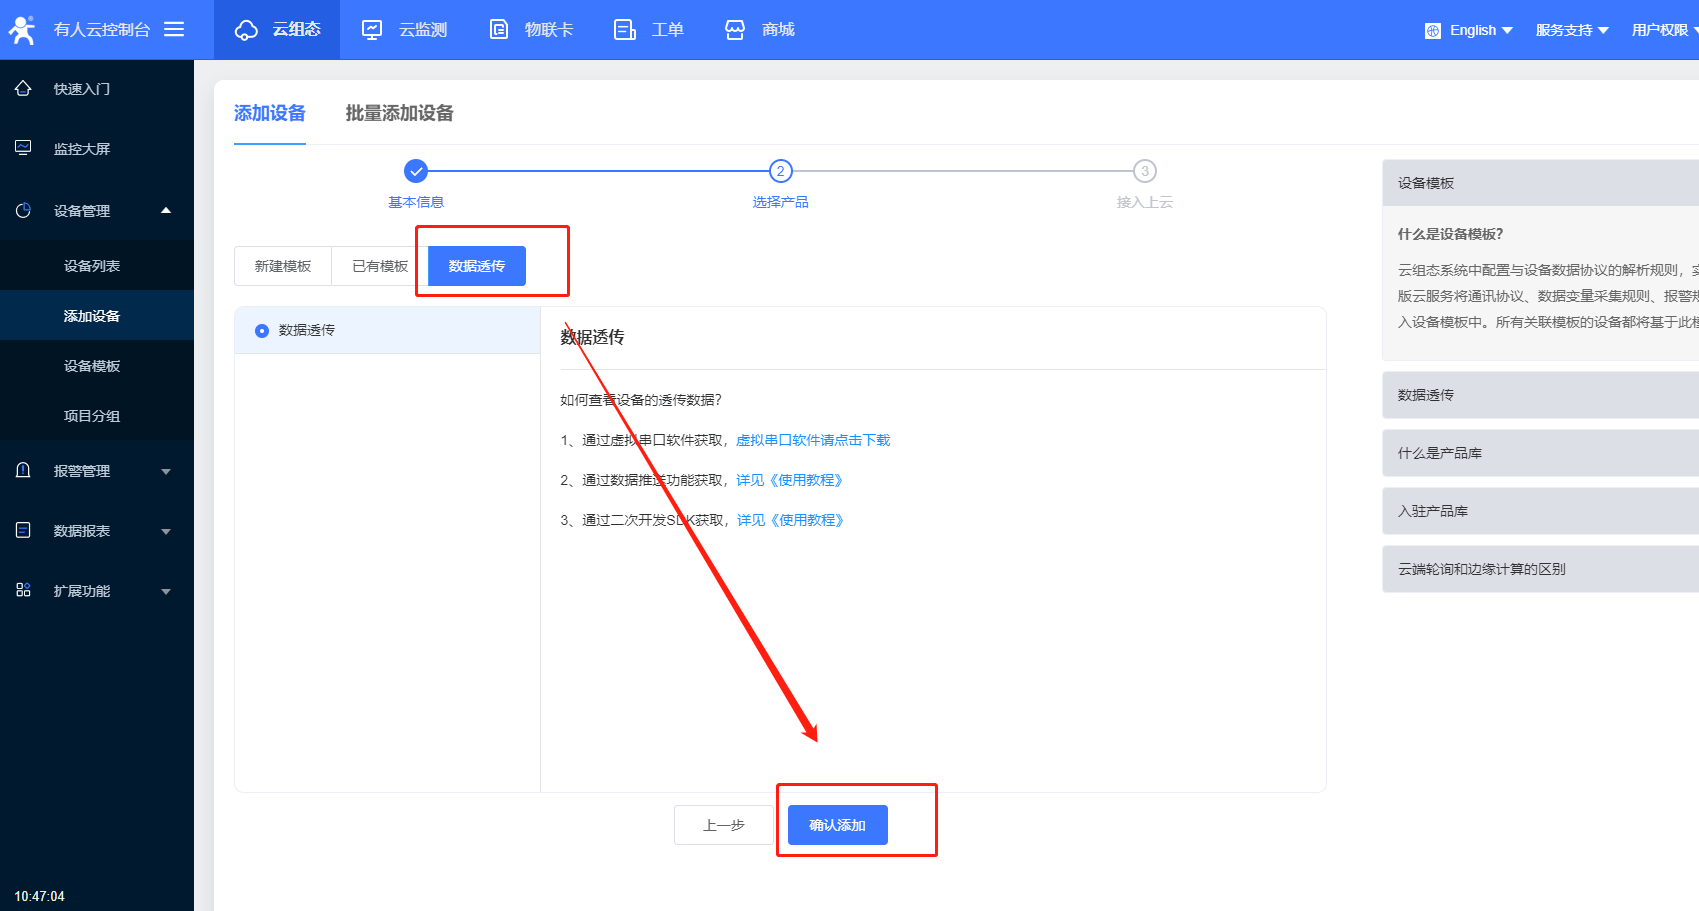This screenshot has width=1699, height=911.
Task: Click the 上一步 button
Action: click(723, 825)
